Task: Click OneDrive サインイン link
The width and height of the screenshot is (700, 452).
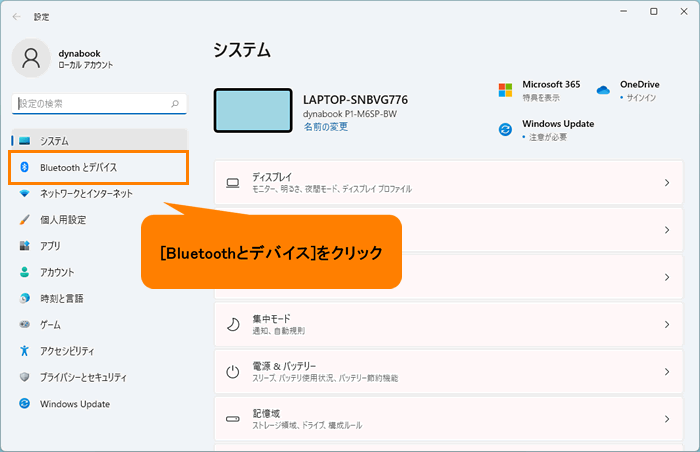Action: point(641,97)
